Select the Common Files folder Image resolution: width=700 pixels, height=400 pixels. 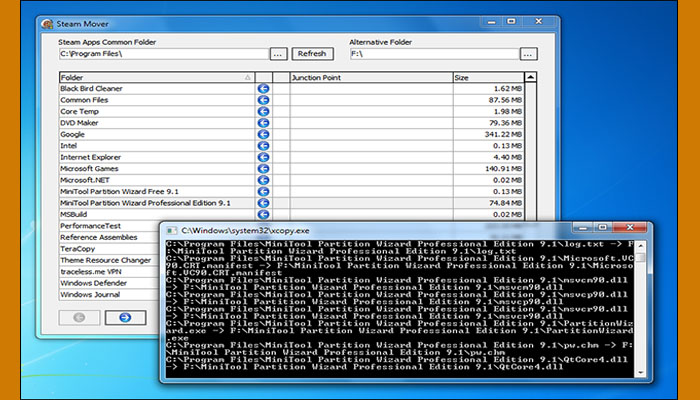[x=84, y=100]
